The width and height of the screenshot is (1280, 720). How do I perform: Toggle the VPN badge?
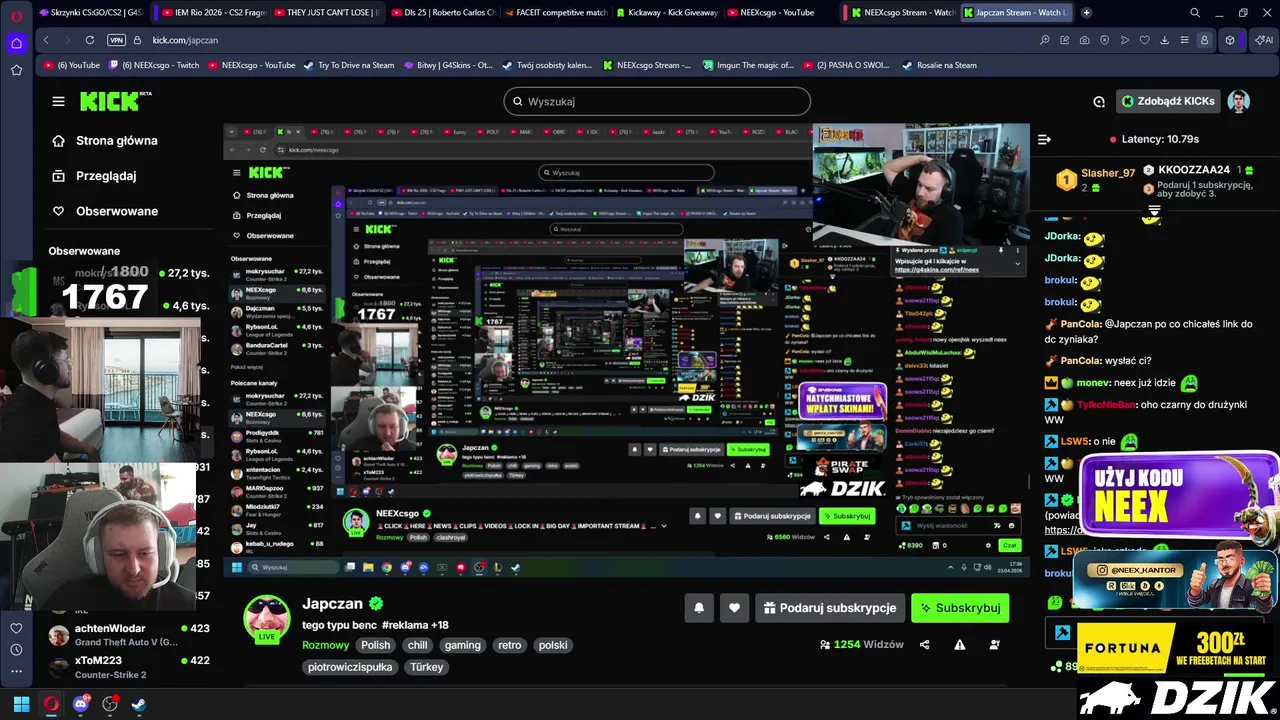tap(116, 40)
